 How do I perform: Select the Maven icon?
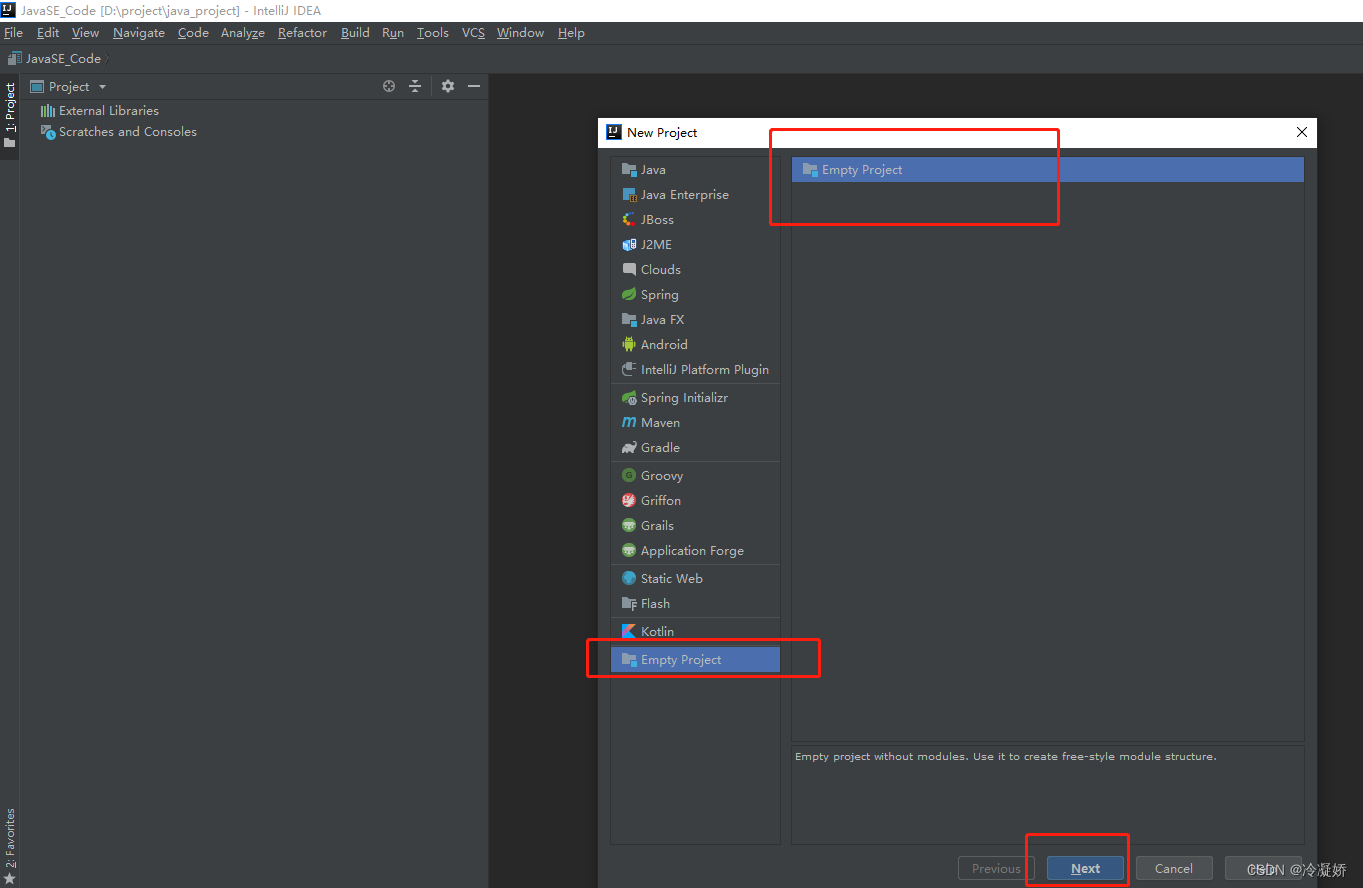click(629, 423)
